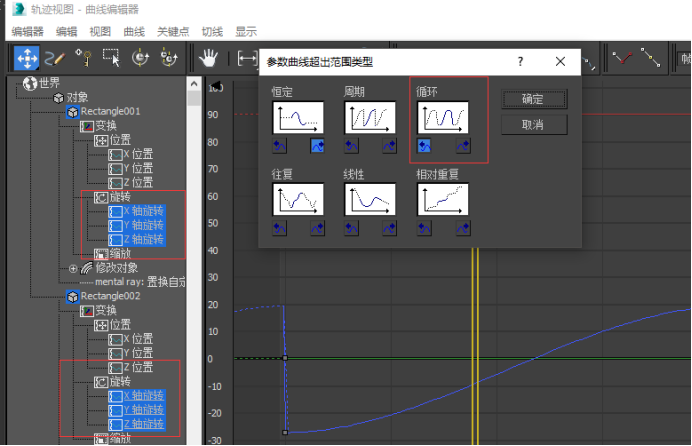Toggle 循环 incoming range button
The image size is (692, 446).
424,146
